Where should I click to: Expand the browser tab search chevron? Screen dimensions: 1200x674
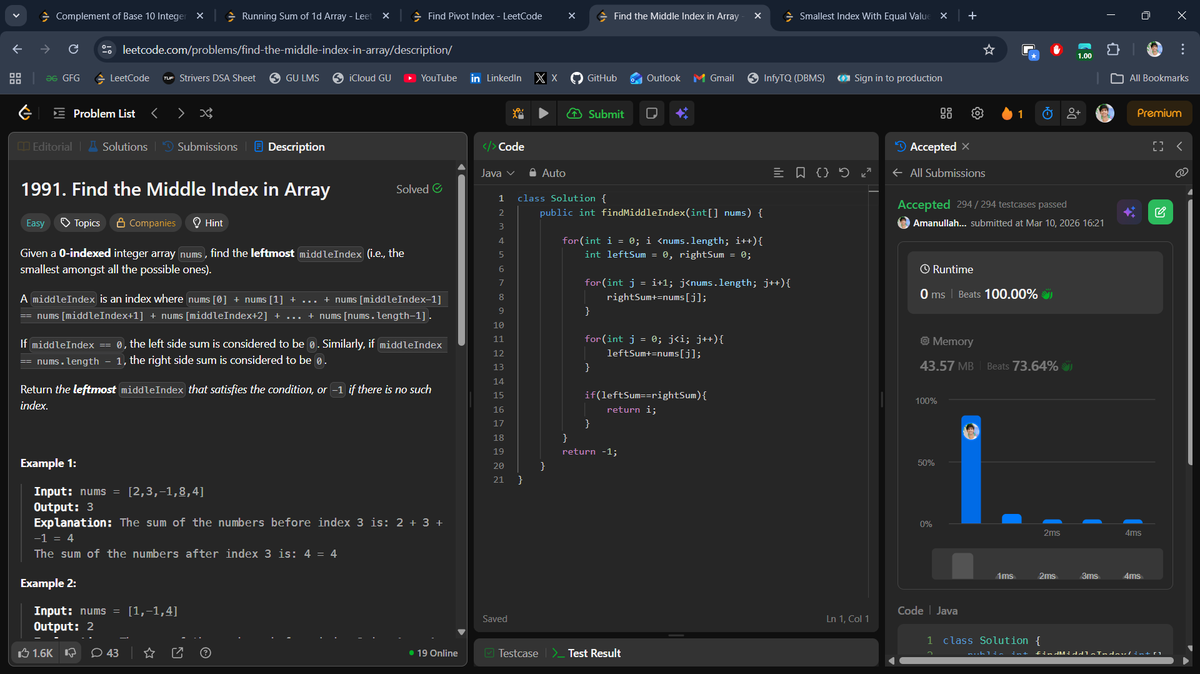click(x=16, y=16)
